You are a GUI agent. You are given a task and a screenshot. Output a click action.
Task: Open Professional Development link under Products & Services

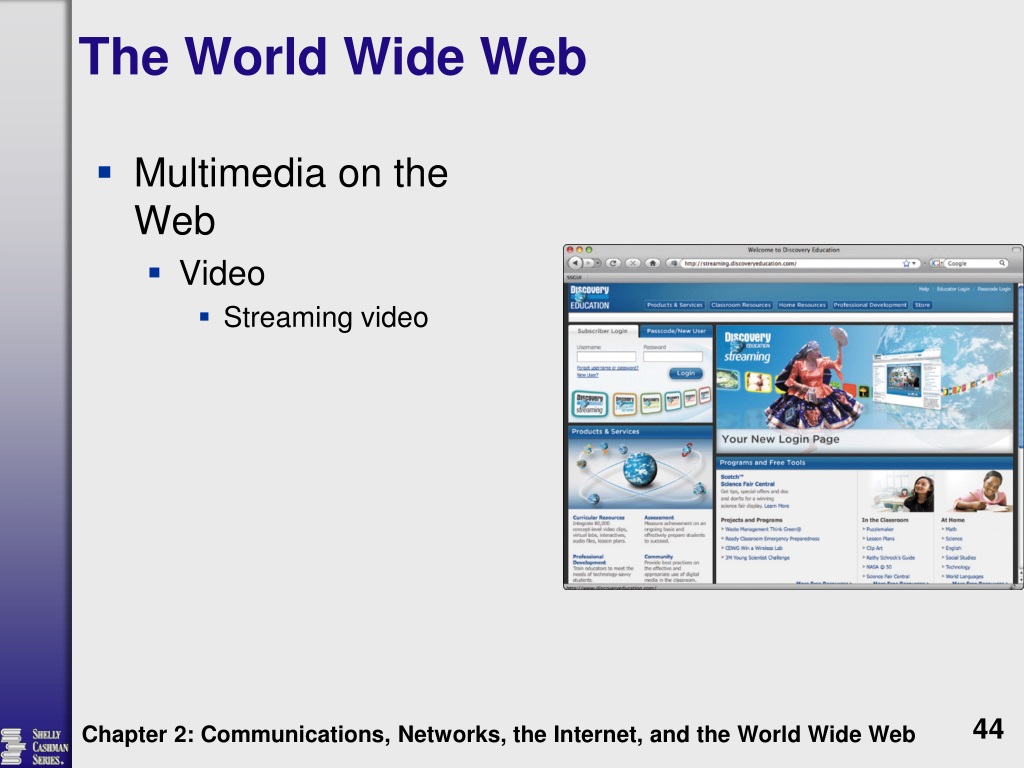(589, 560)
